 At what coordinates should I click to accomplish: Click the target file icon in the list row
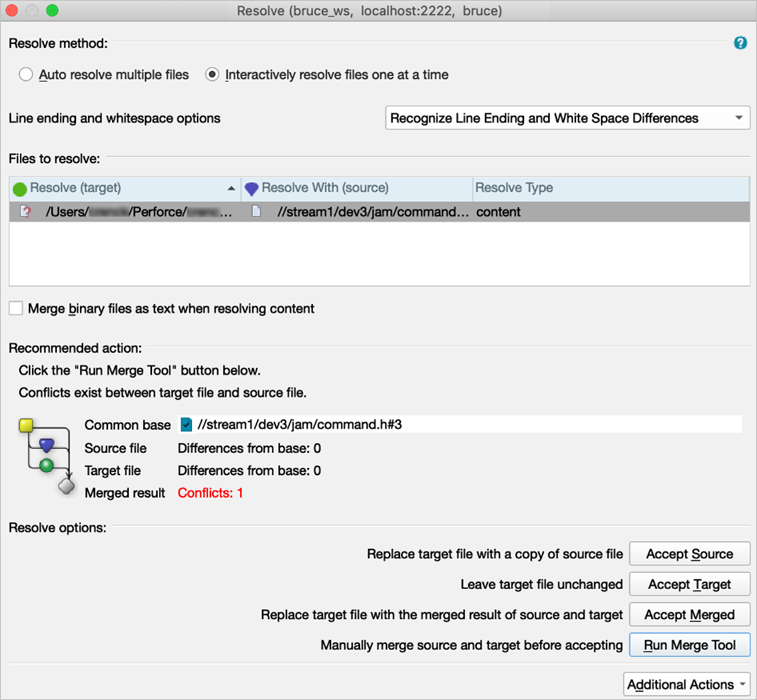(x=26, y=212)
